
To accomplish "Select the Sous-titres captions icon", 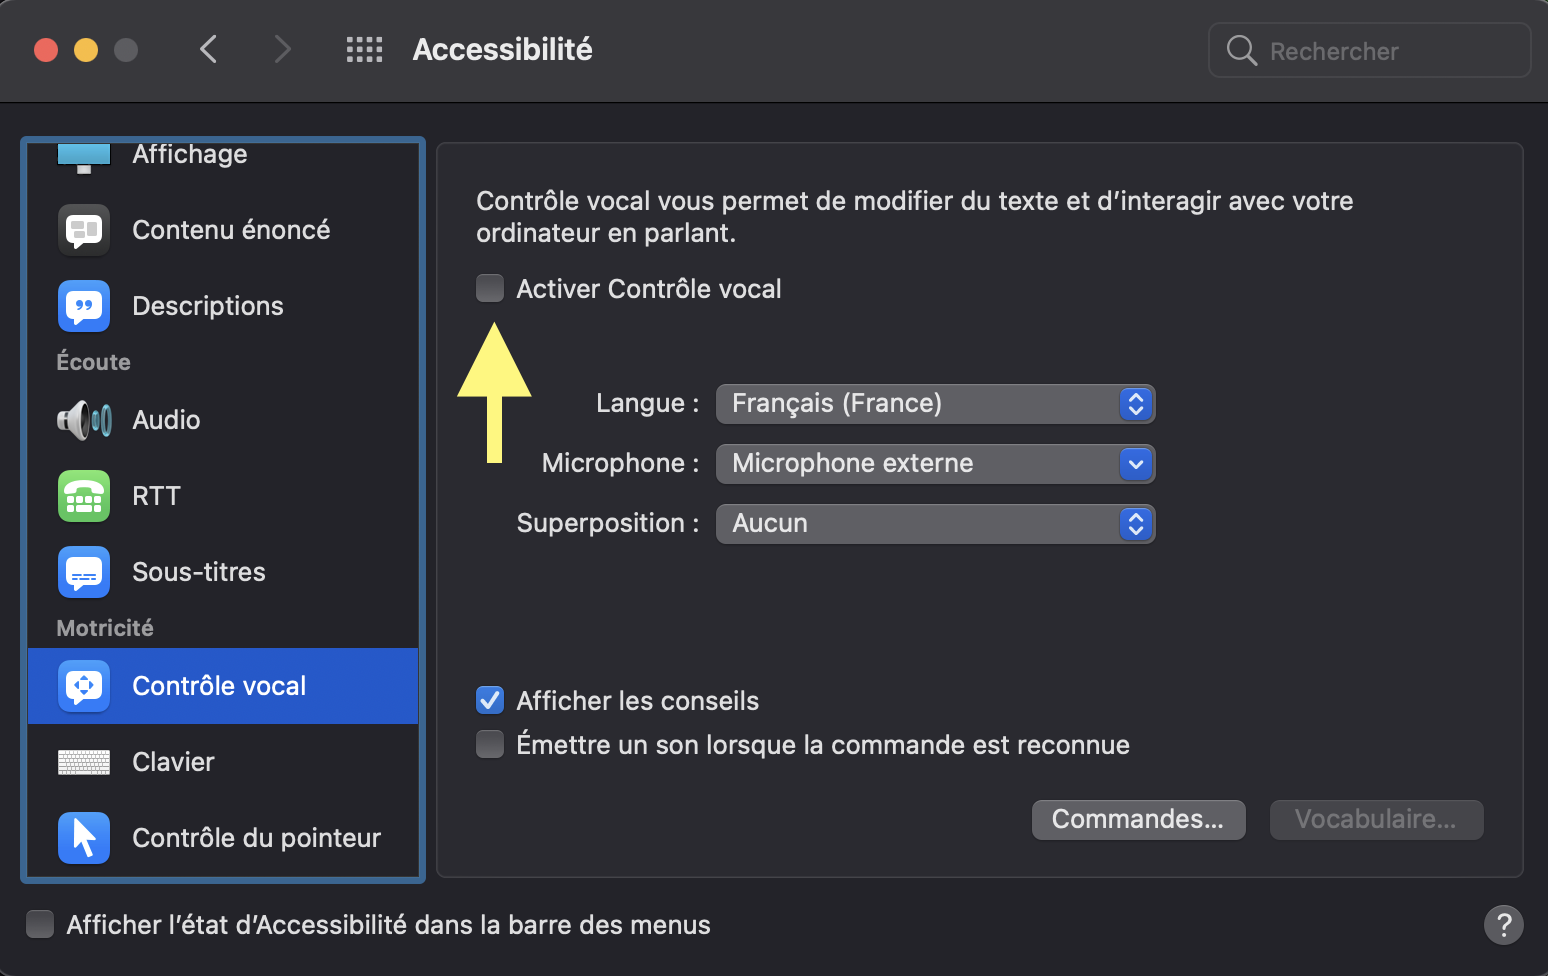I will point(84,572).
